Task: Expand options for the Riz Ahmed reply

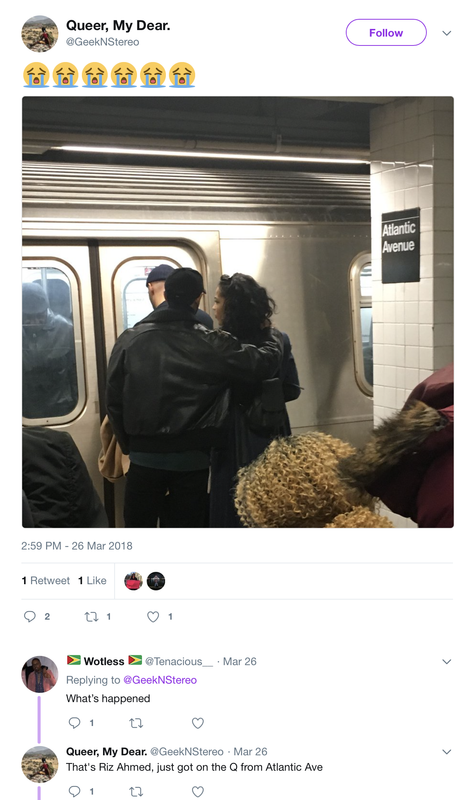Action: (x=447, y=752)
